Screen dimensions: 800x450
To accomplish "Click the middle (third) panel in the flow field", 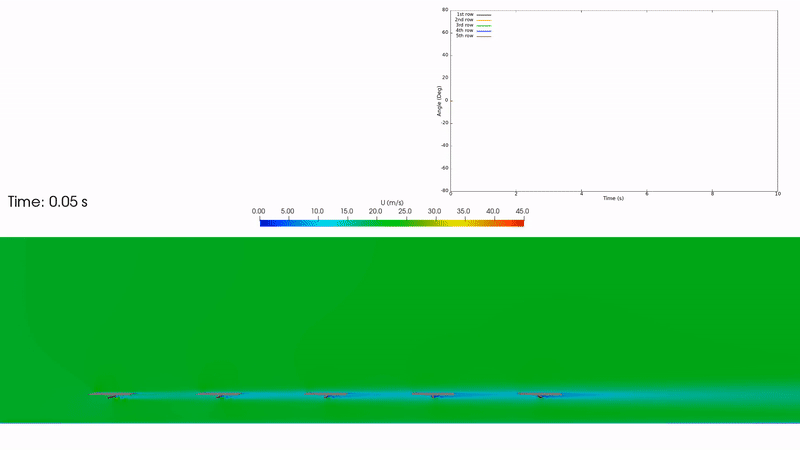I will point(327,394).
